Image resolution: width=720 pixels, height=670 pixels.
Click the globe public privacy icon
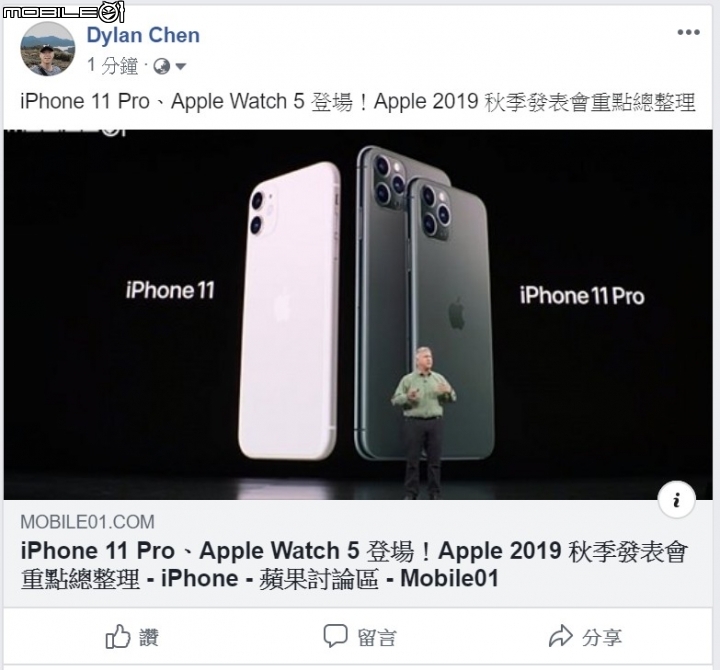pyautogui.click(x=162, y=67)
